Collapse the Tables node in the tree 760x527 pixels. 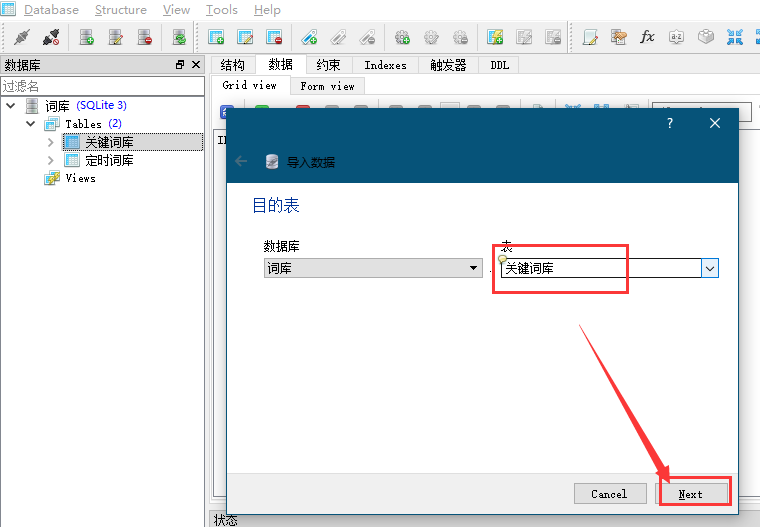pyautogui.click(x=31, y=124)
